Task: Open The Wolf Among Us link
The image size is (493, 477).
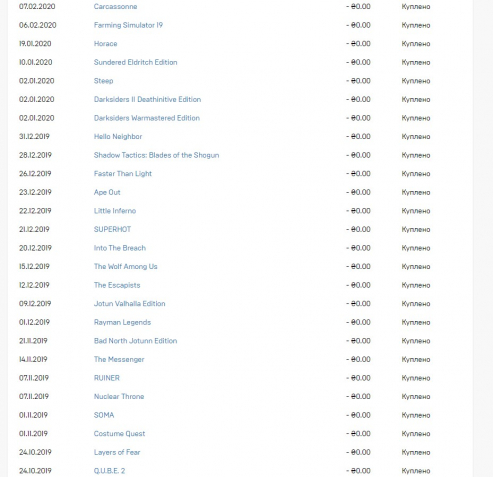Action: tap(125, 267)
